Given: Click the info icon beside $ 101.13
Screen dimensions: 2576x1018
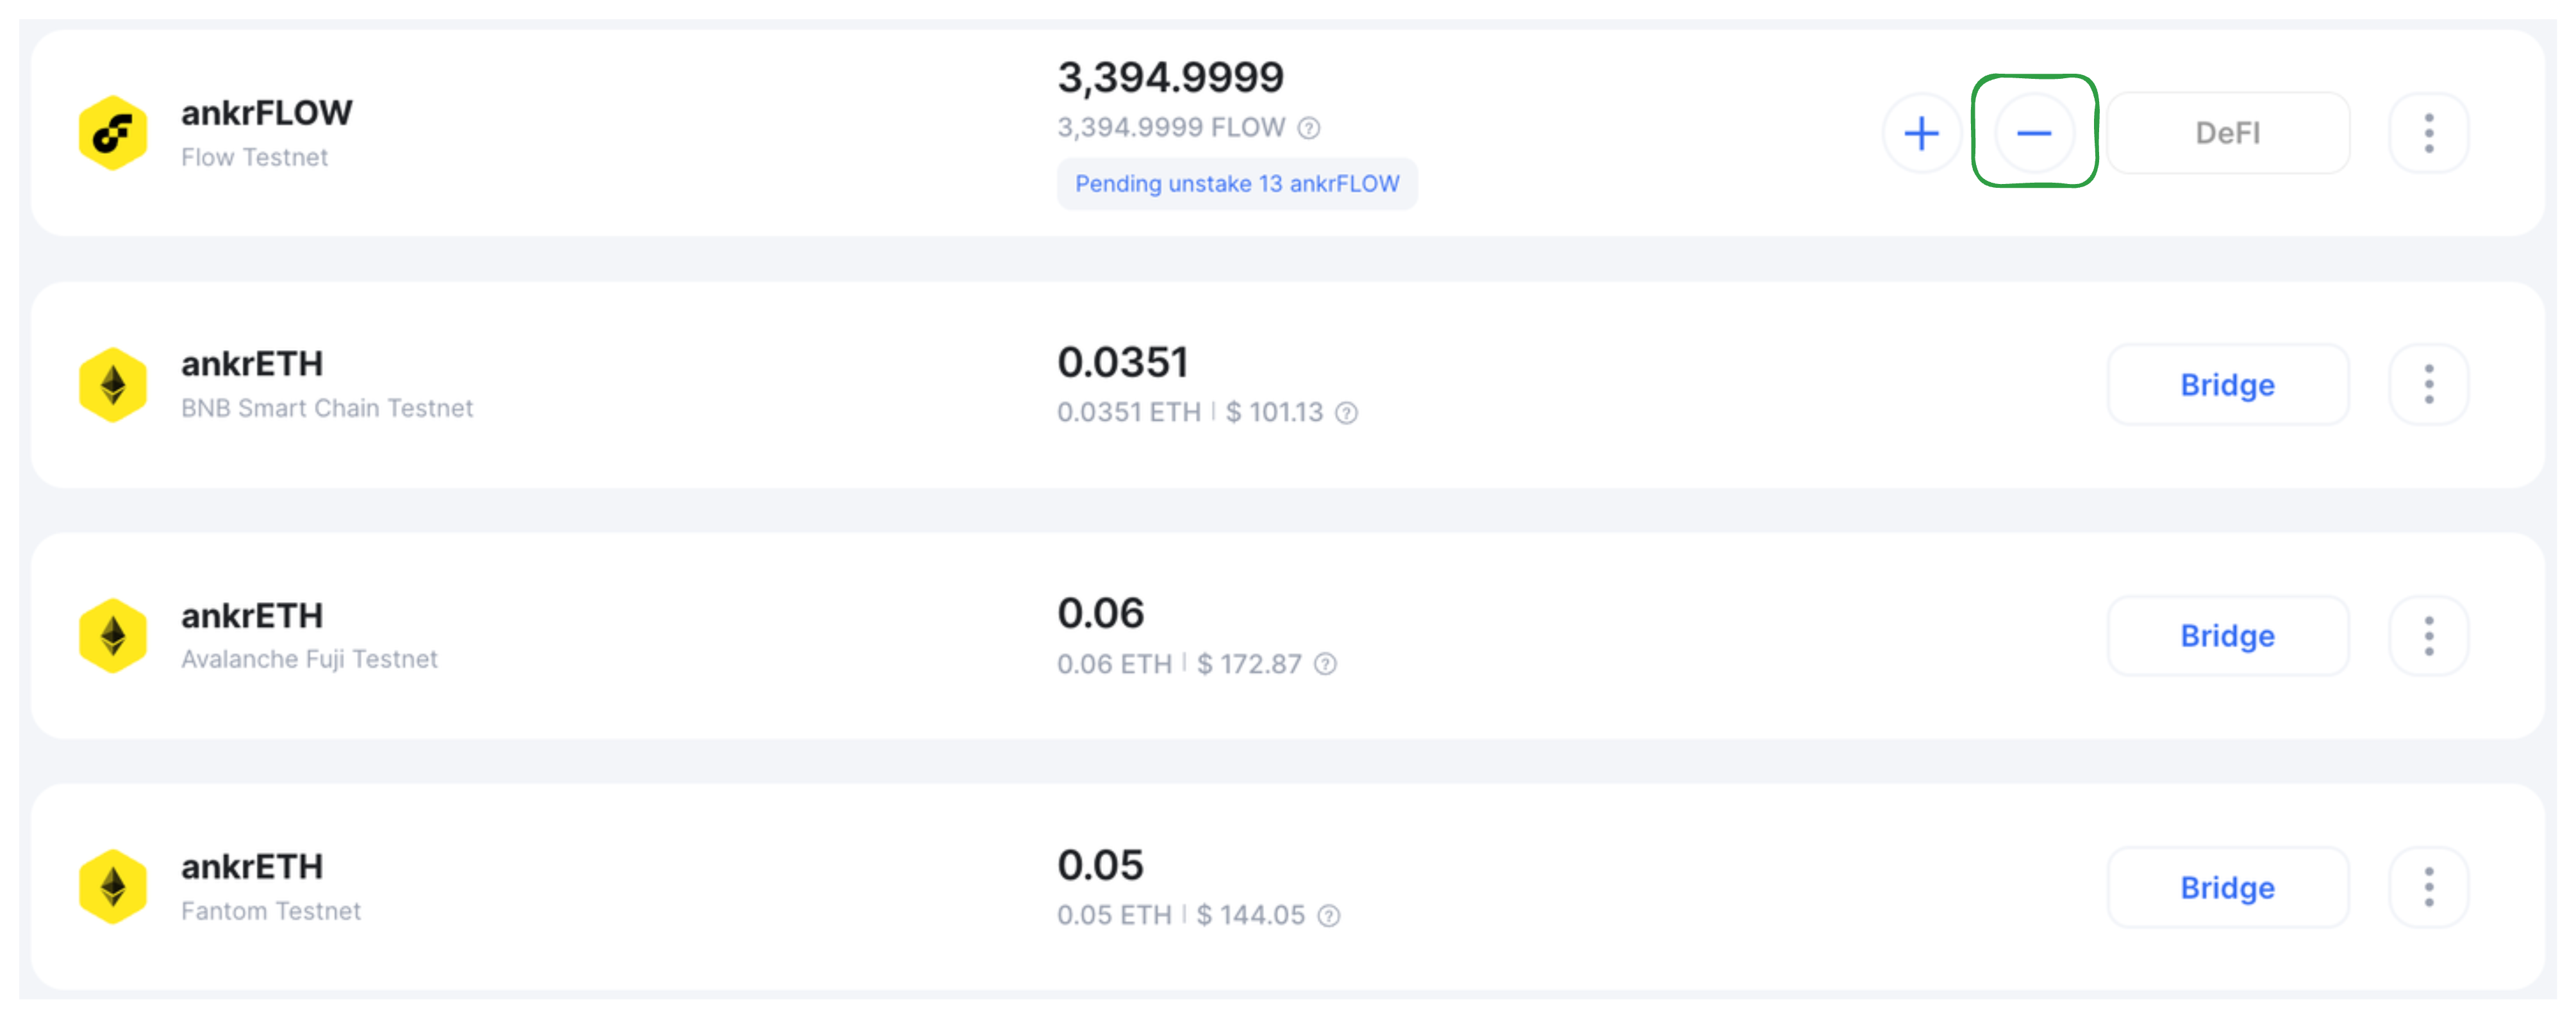Looking at the screenshot, I should (1346, 413).
